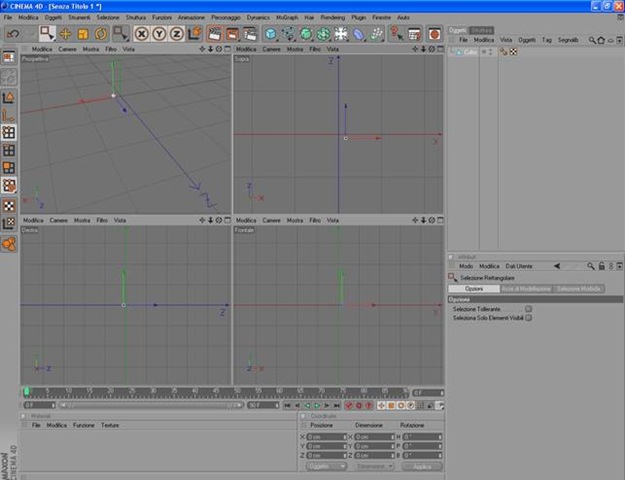Enable Selezione Tollerante checkbox
This screenshot has width=625, height=480.
pos(528,309)
